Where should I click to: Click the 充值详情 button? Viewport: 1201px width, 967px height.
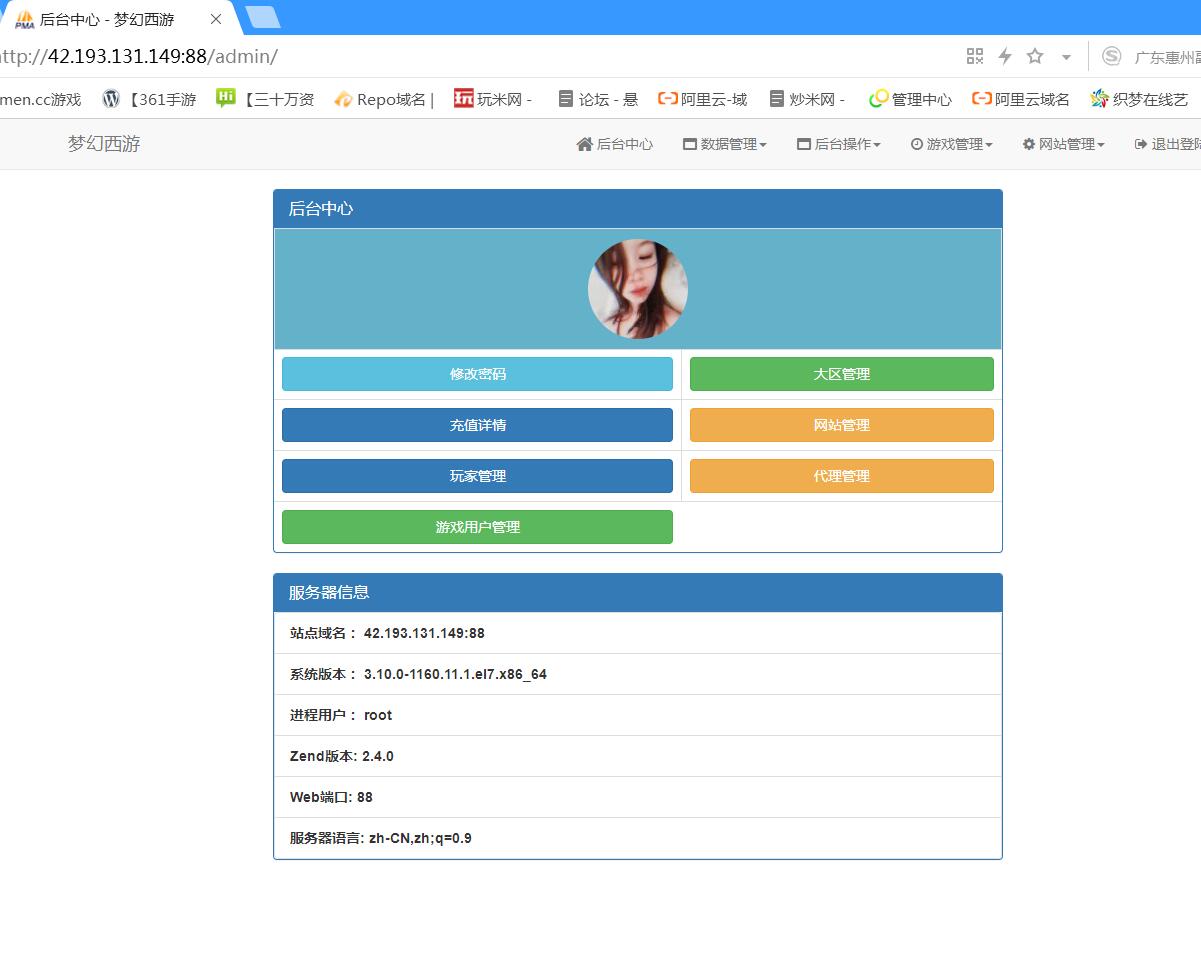tap(477, 425)
